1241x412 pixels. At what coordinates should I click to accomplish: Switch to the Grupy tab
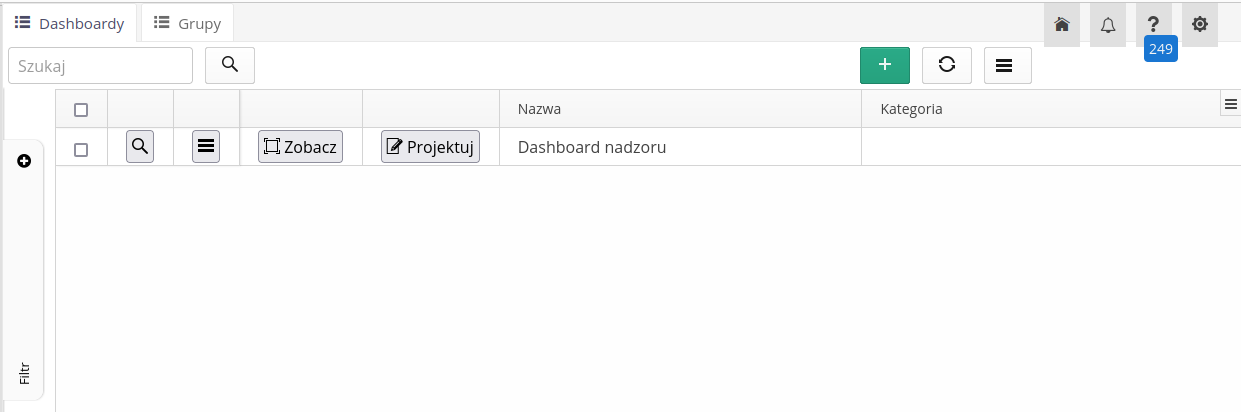188,23
